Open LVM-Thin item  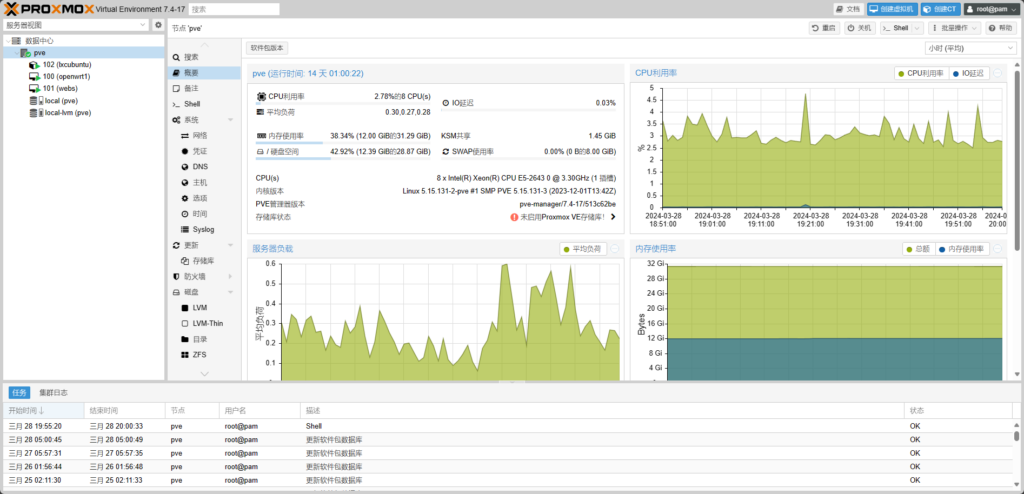(x=204, y=323)
